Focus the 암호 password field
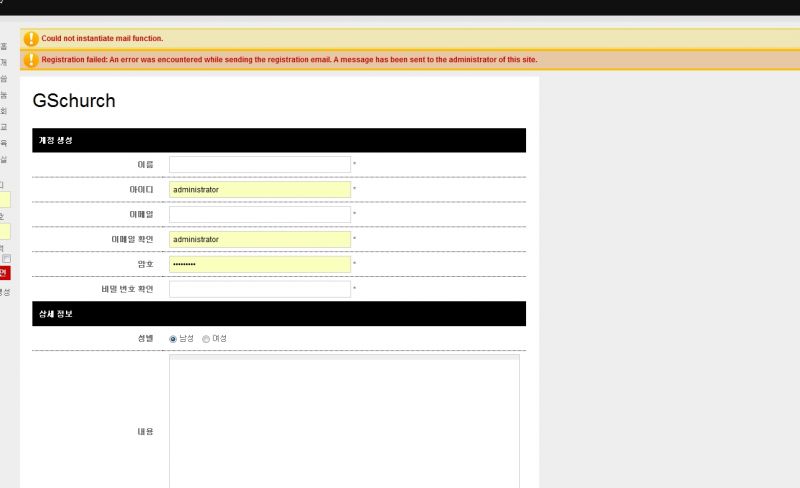800x488 pixels. 260,264
